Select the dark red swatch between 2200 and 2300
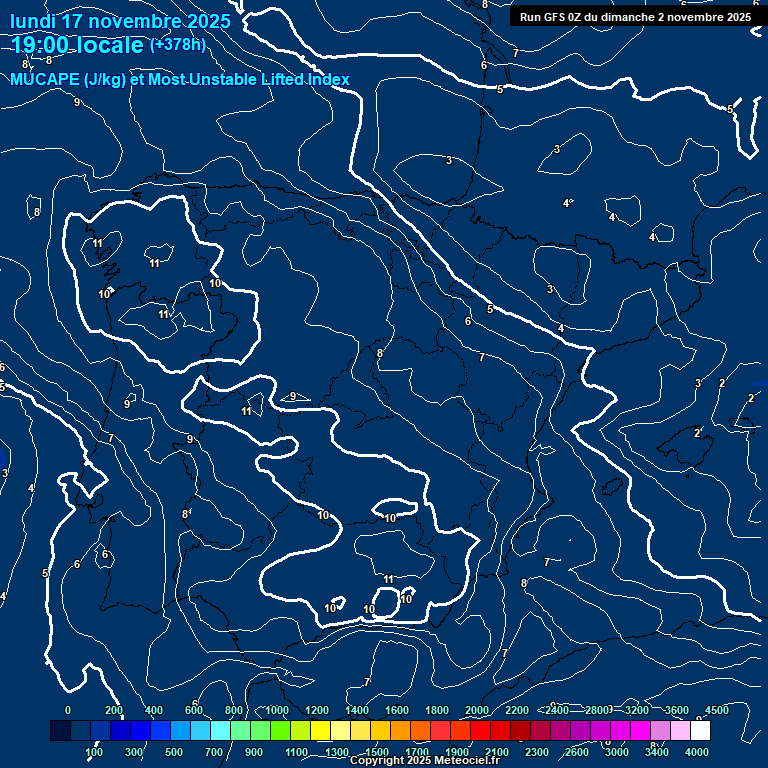768x768 pixels. pos(521,730)
